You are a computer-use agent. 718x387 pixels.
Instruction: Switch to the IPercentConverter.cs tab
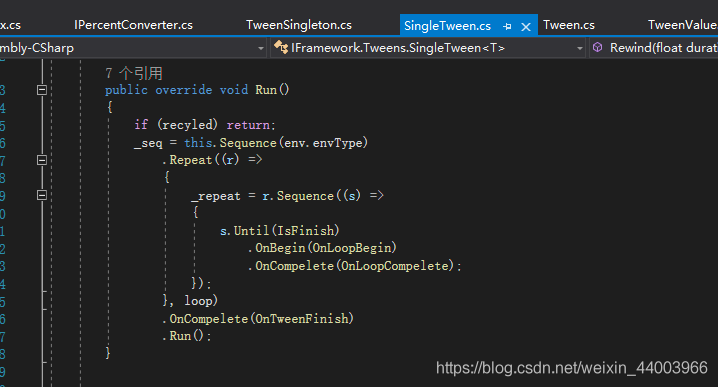[133, 25]
